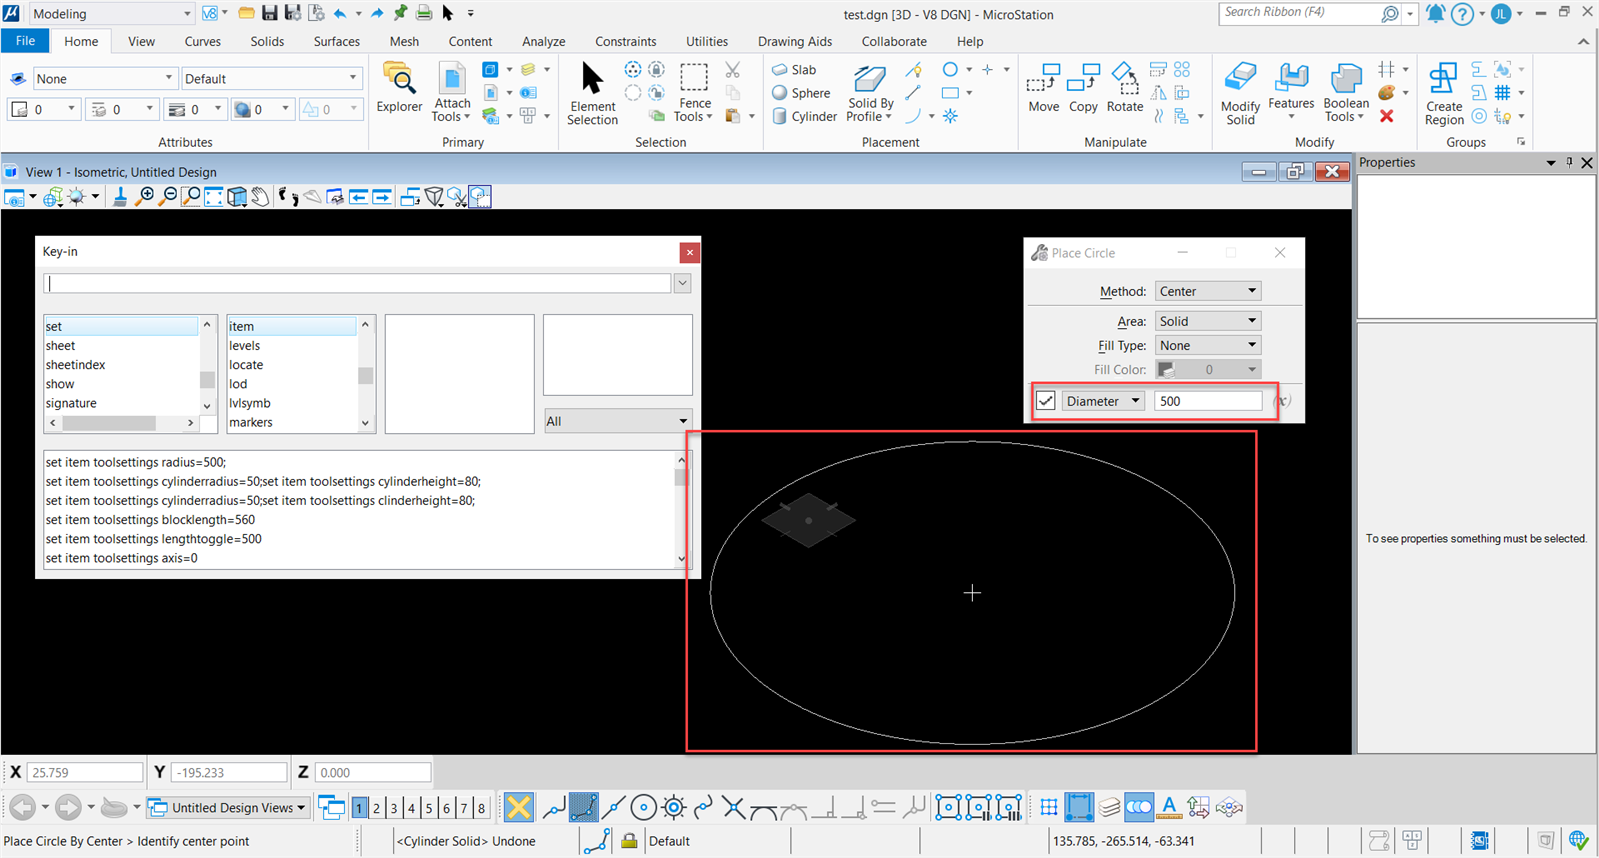Close the Key-in dialog with red X

tap(689, 252)
